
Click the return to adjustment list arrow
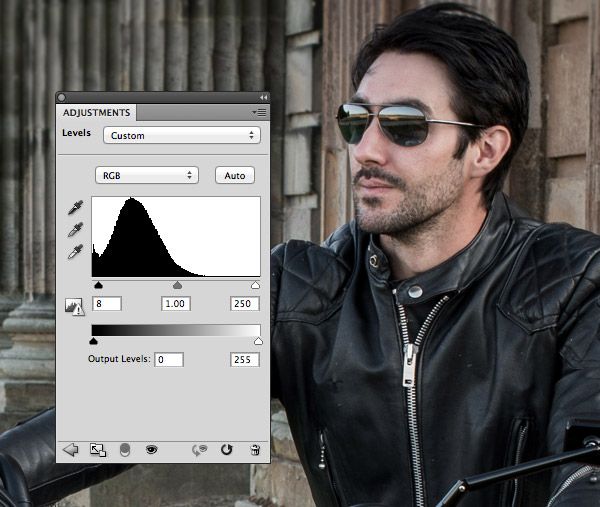(70, 450)
